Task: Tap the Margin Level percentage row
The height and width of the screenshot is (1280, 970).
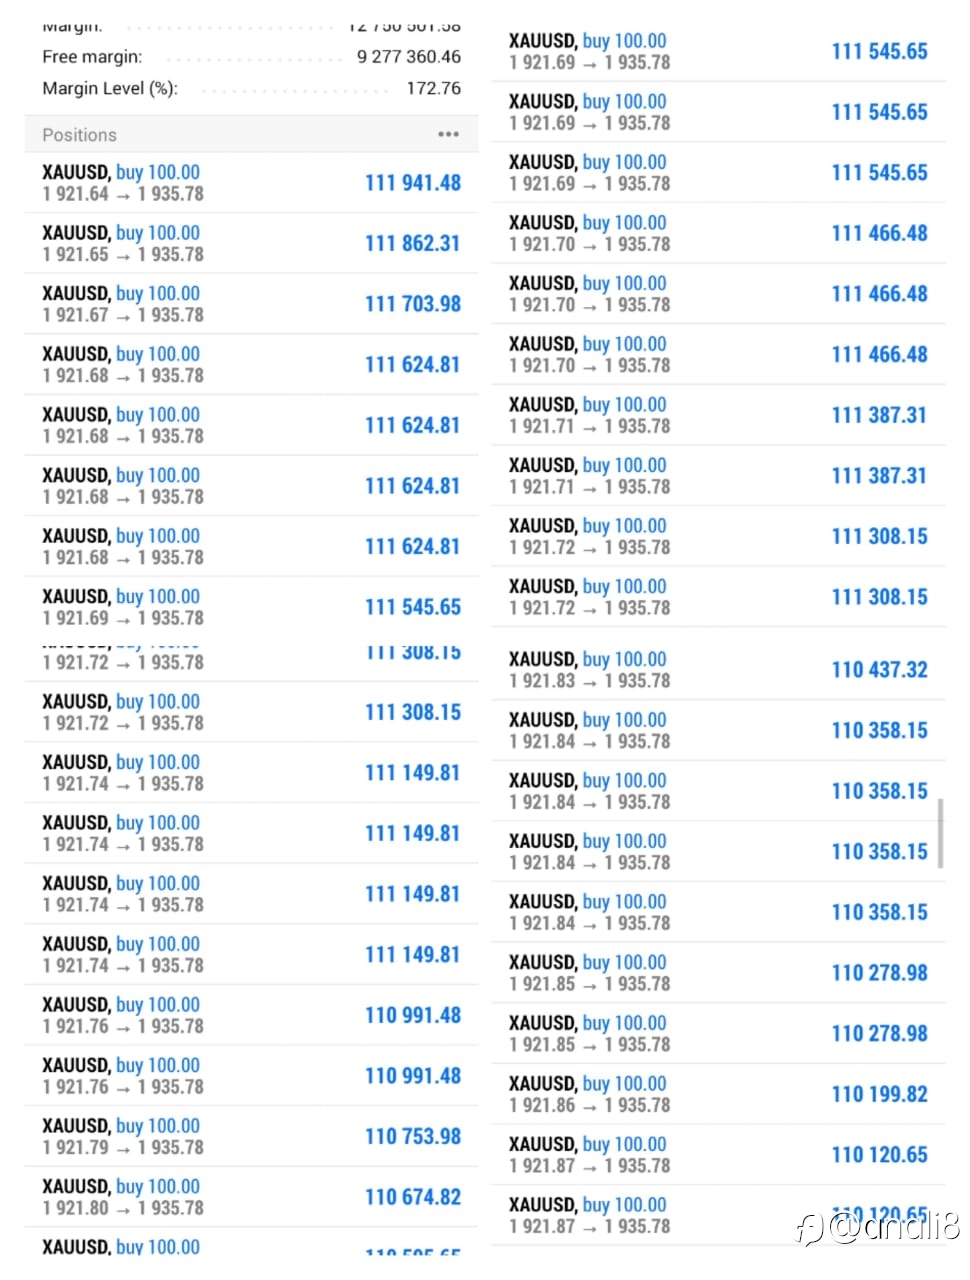Action: pyautogui.click(x=251, y=88)
